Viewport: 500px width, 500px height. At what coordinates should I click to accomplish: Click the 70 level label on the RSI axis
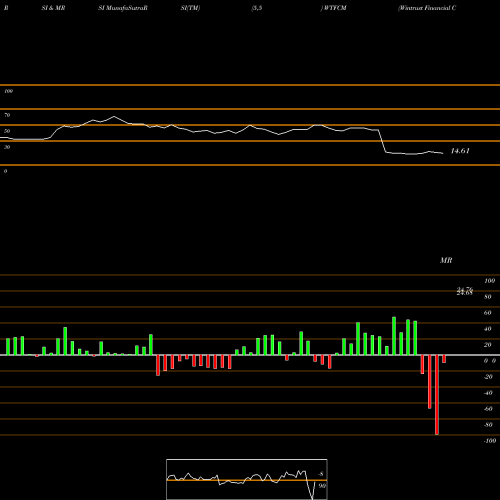[7, 115]
